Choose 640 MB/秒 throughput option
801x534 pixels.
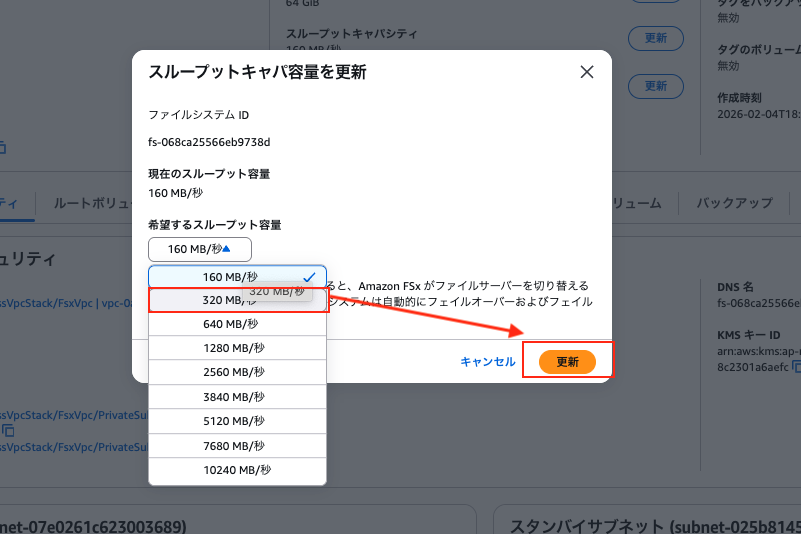[237, 324]
